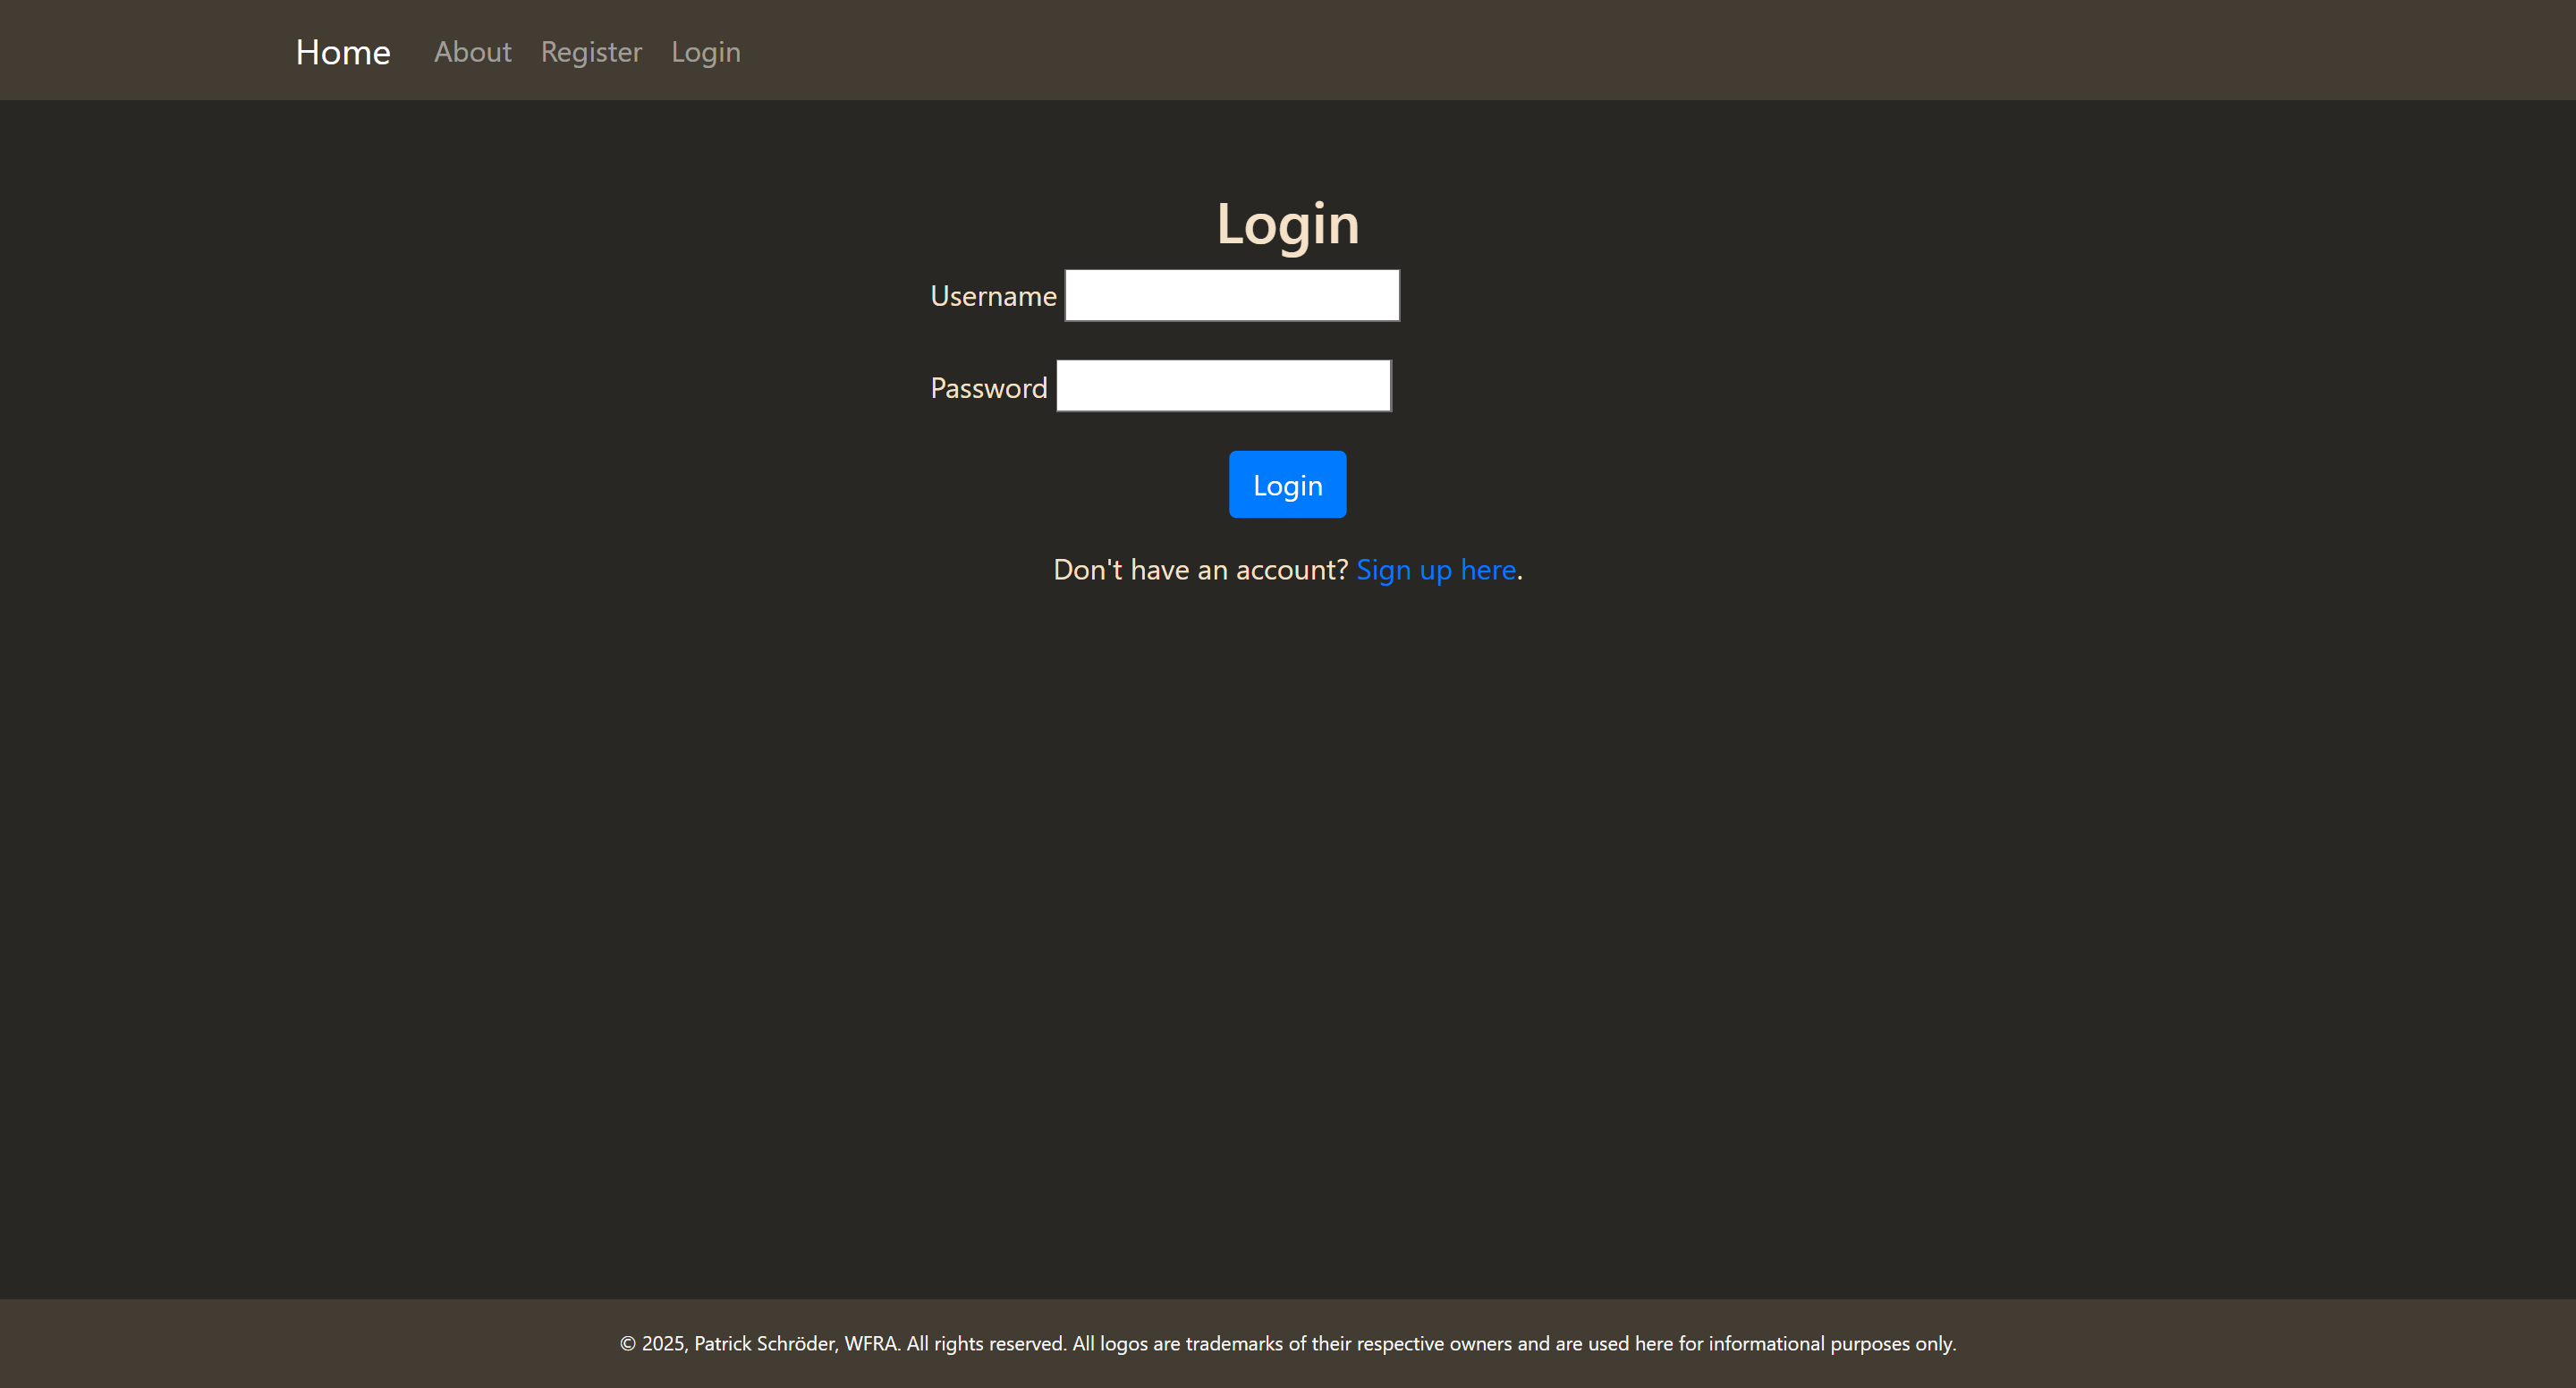Open Register in the navigation bar
Viewport: 2576px width, 1388px height.
click(x=591, y=52)
